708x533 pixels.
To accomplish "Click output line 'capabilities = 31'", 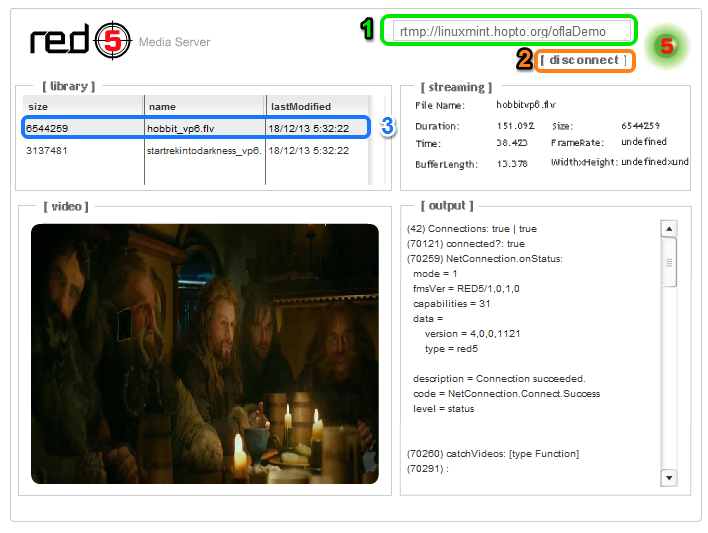I will tap(452, 304).
